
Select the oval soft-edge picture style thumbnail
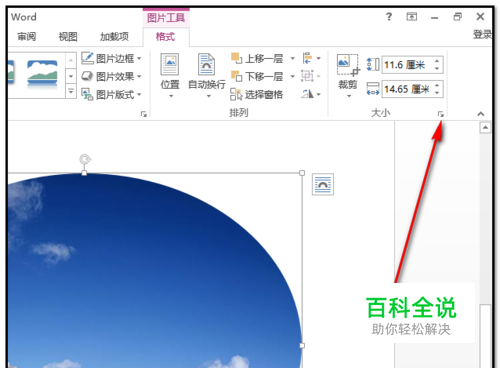click(x=42, y=75)
